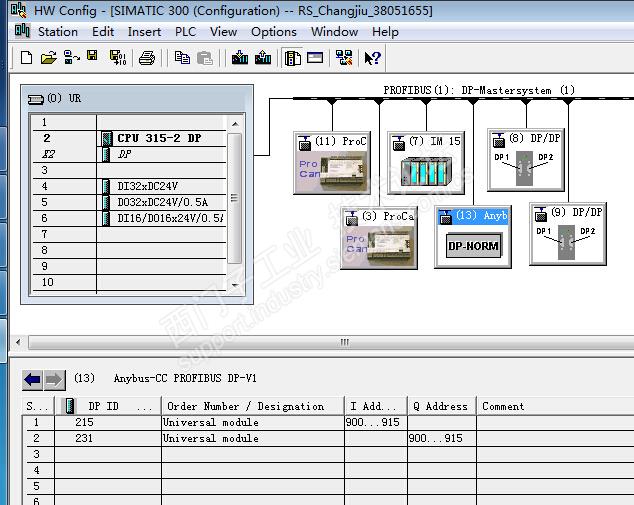This screenshot has height=505, width=634.
Task: Select the (13) Anybus DP-NORM slave
Action: point(473,237)
